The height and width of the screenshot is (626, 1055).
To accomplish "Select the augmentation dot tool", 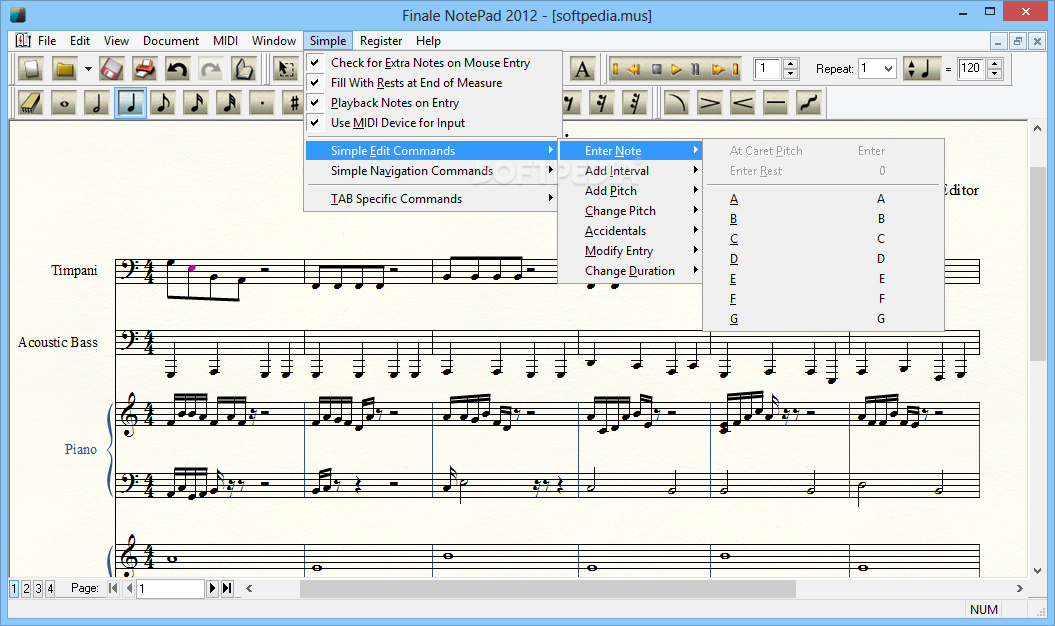I will (x=262, y=103).
